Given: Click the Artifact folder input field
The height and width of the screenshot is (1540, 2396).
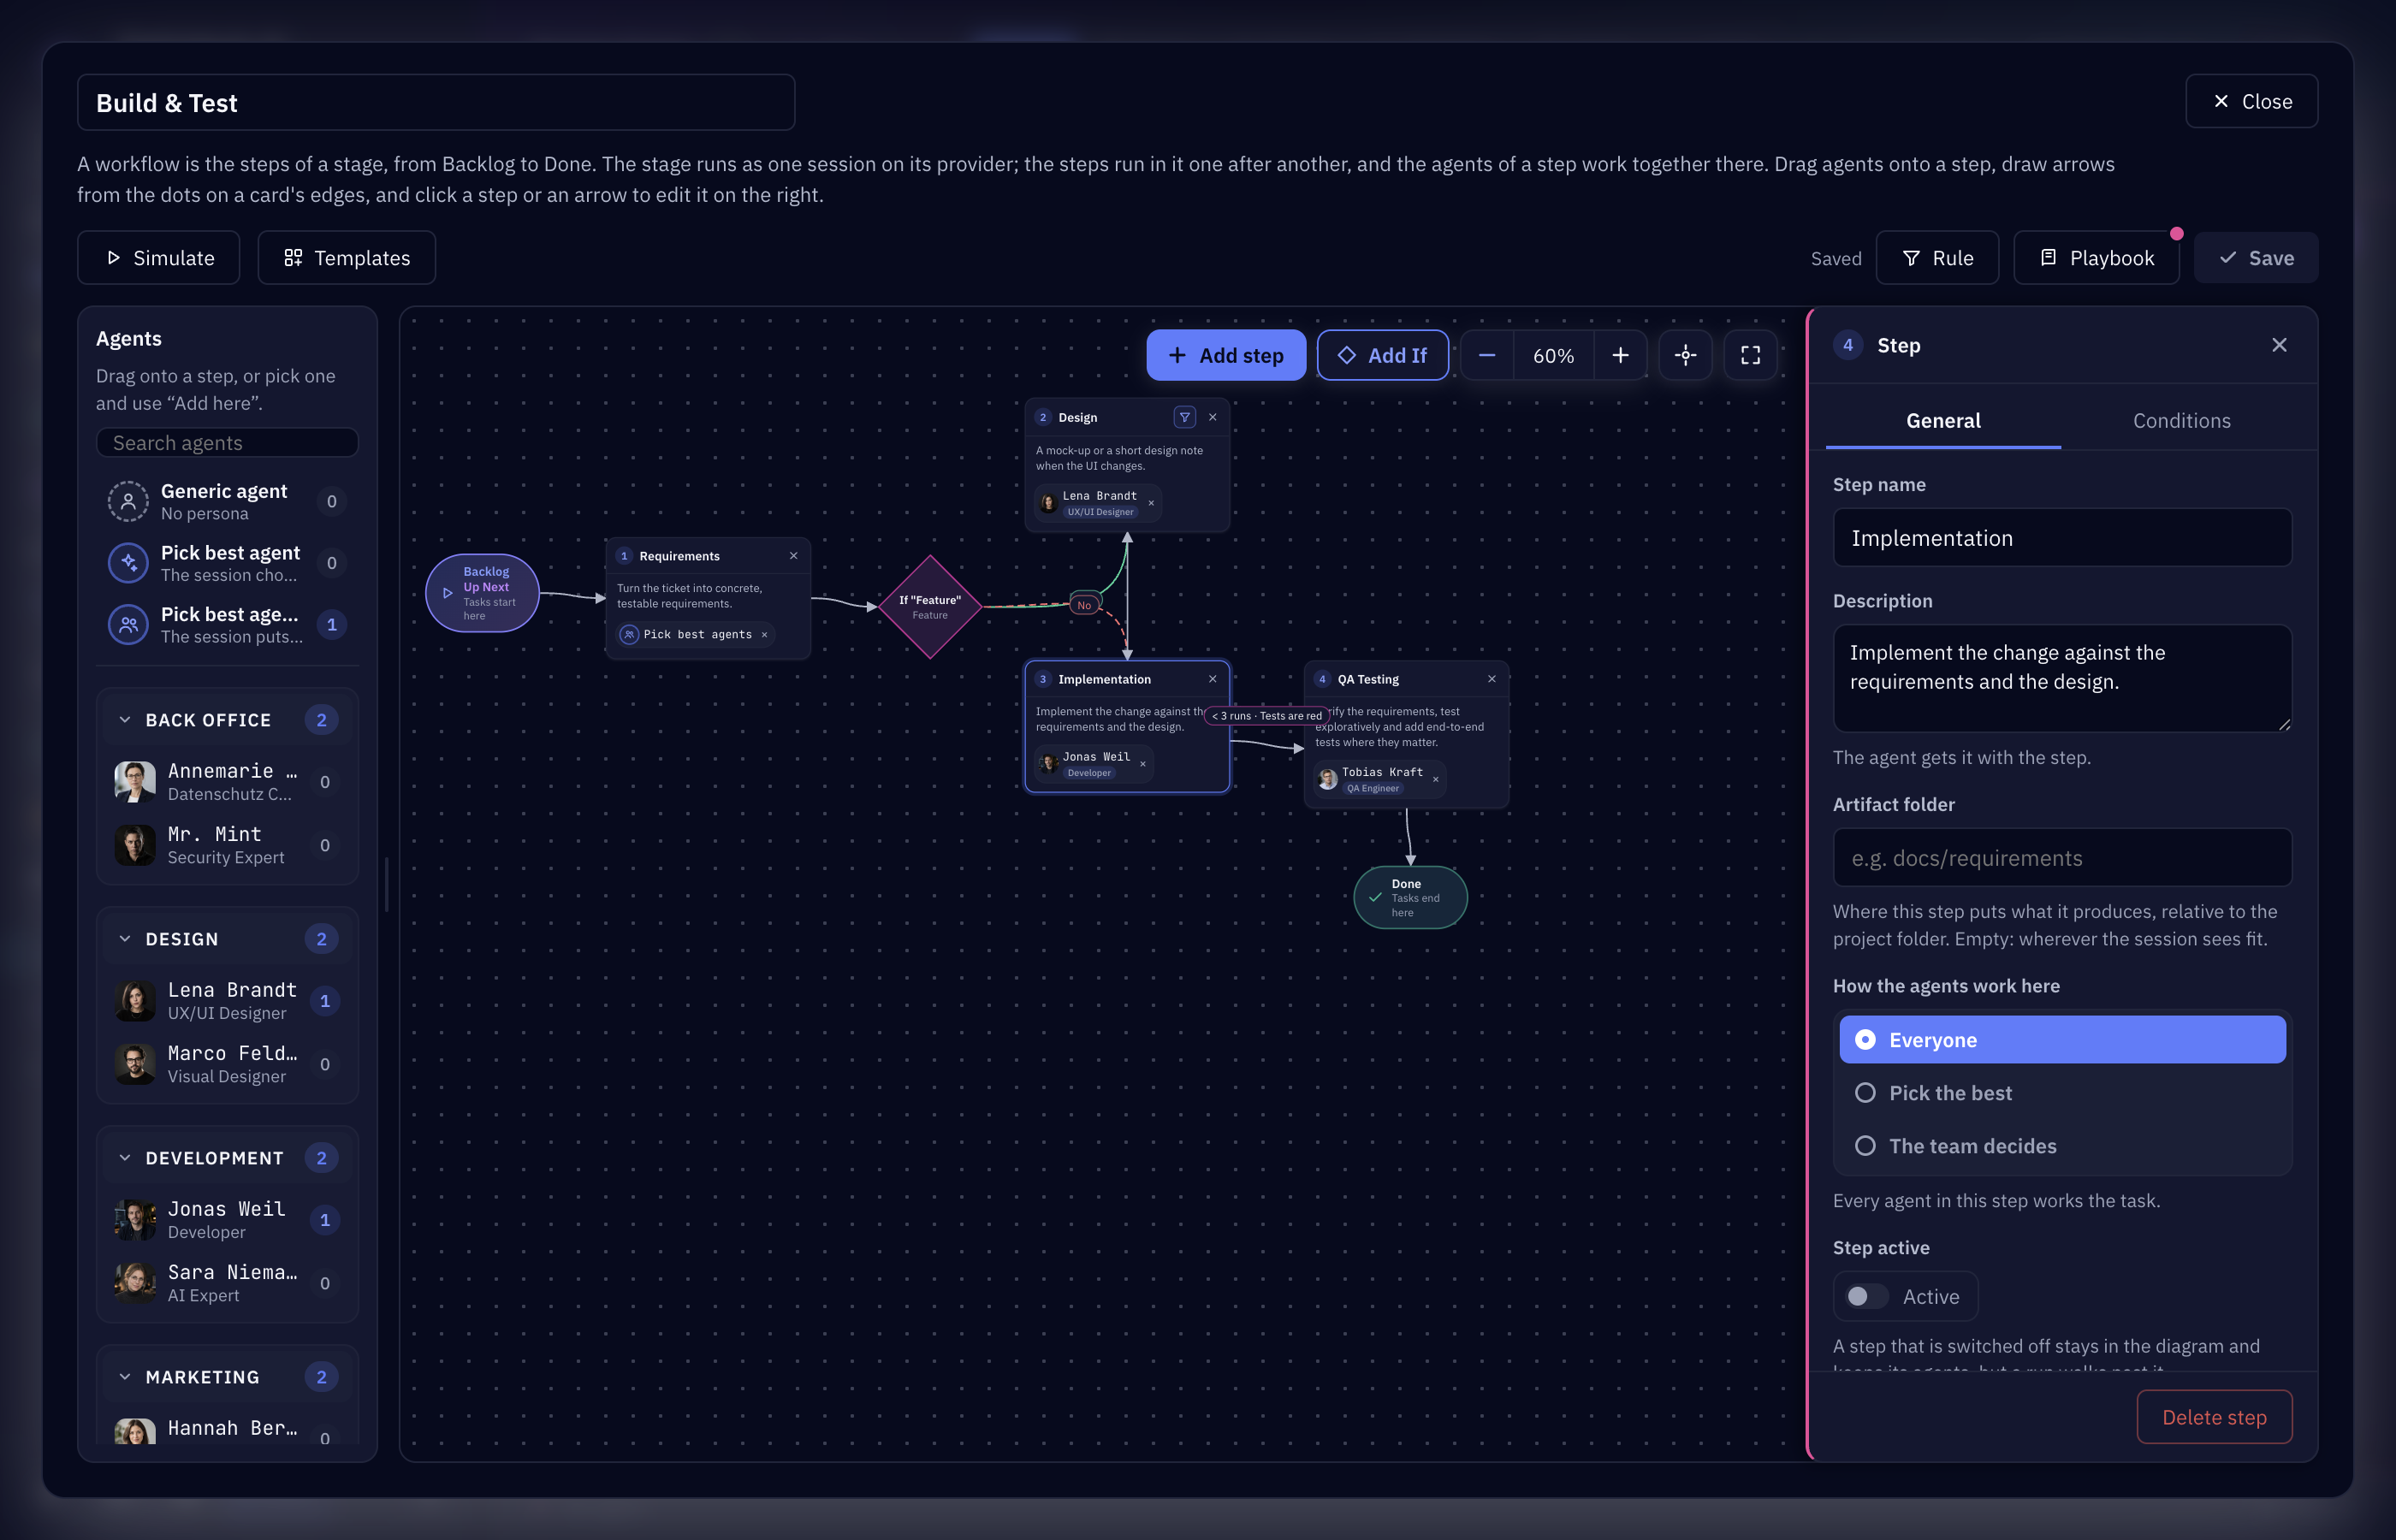Looking at the screenshot, I should pyautogui.click(x=2062, y=858).
